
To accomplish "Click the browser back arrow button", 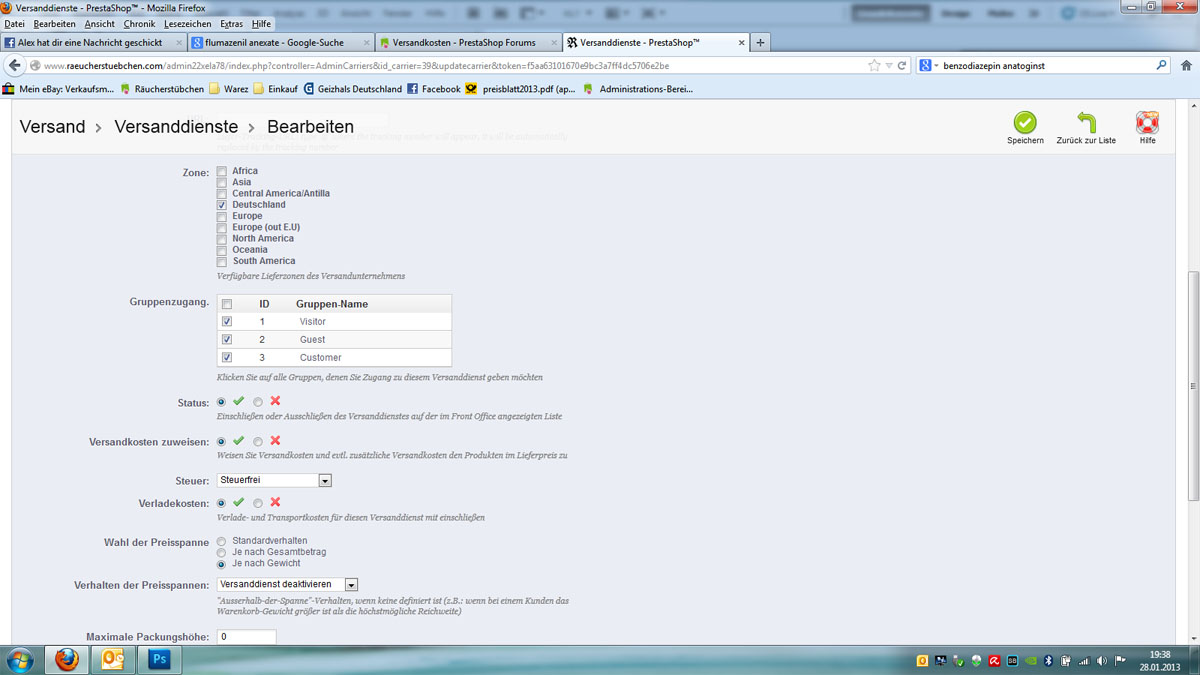I will [x=14, y=65].
